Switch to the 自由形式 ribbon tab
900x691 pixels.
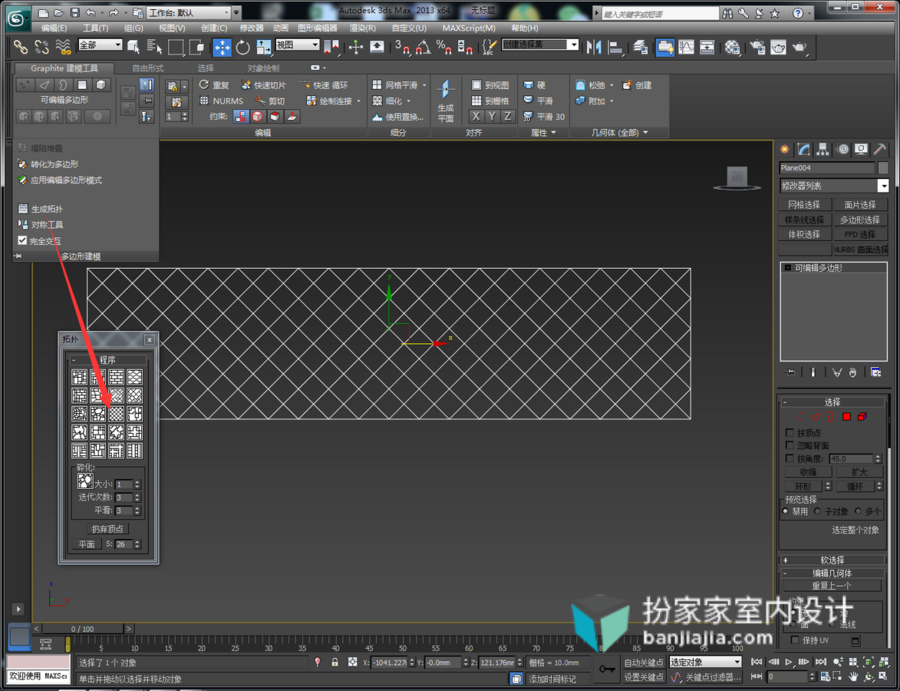[x=148, y=68]
